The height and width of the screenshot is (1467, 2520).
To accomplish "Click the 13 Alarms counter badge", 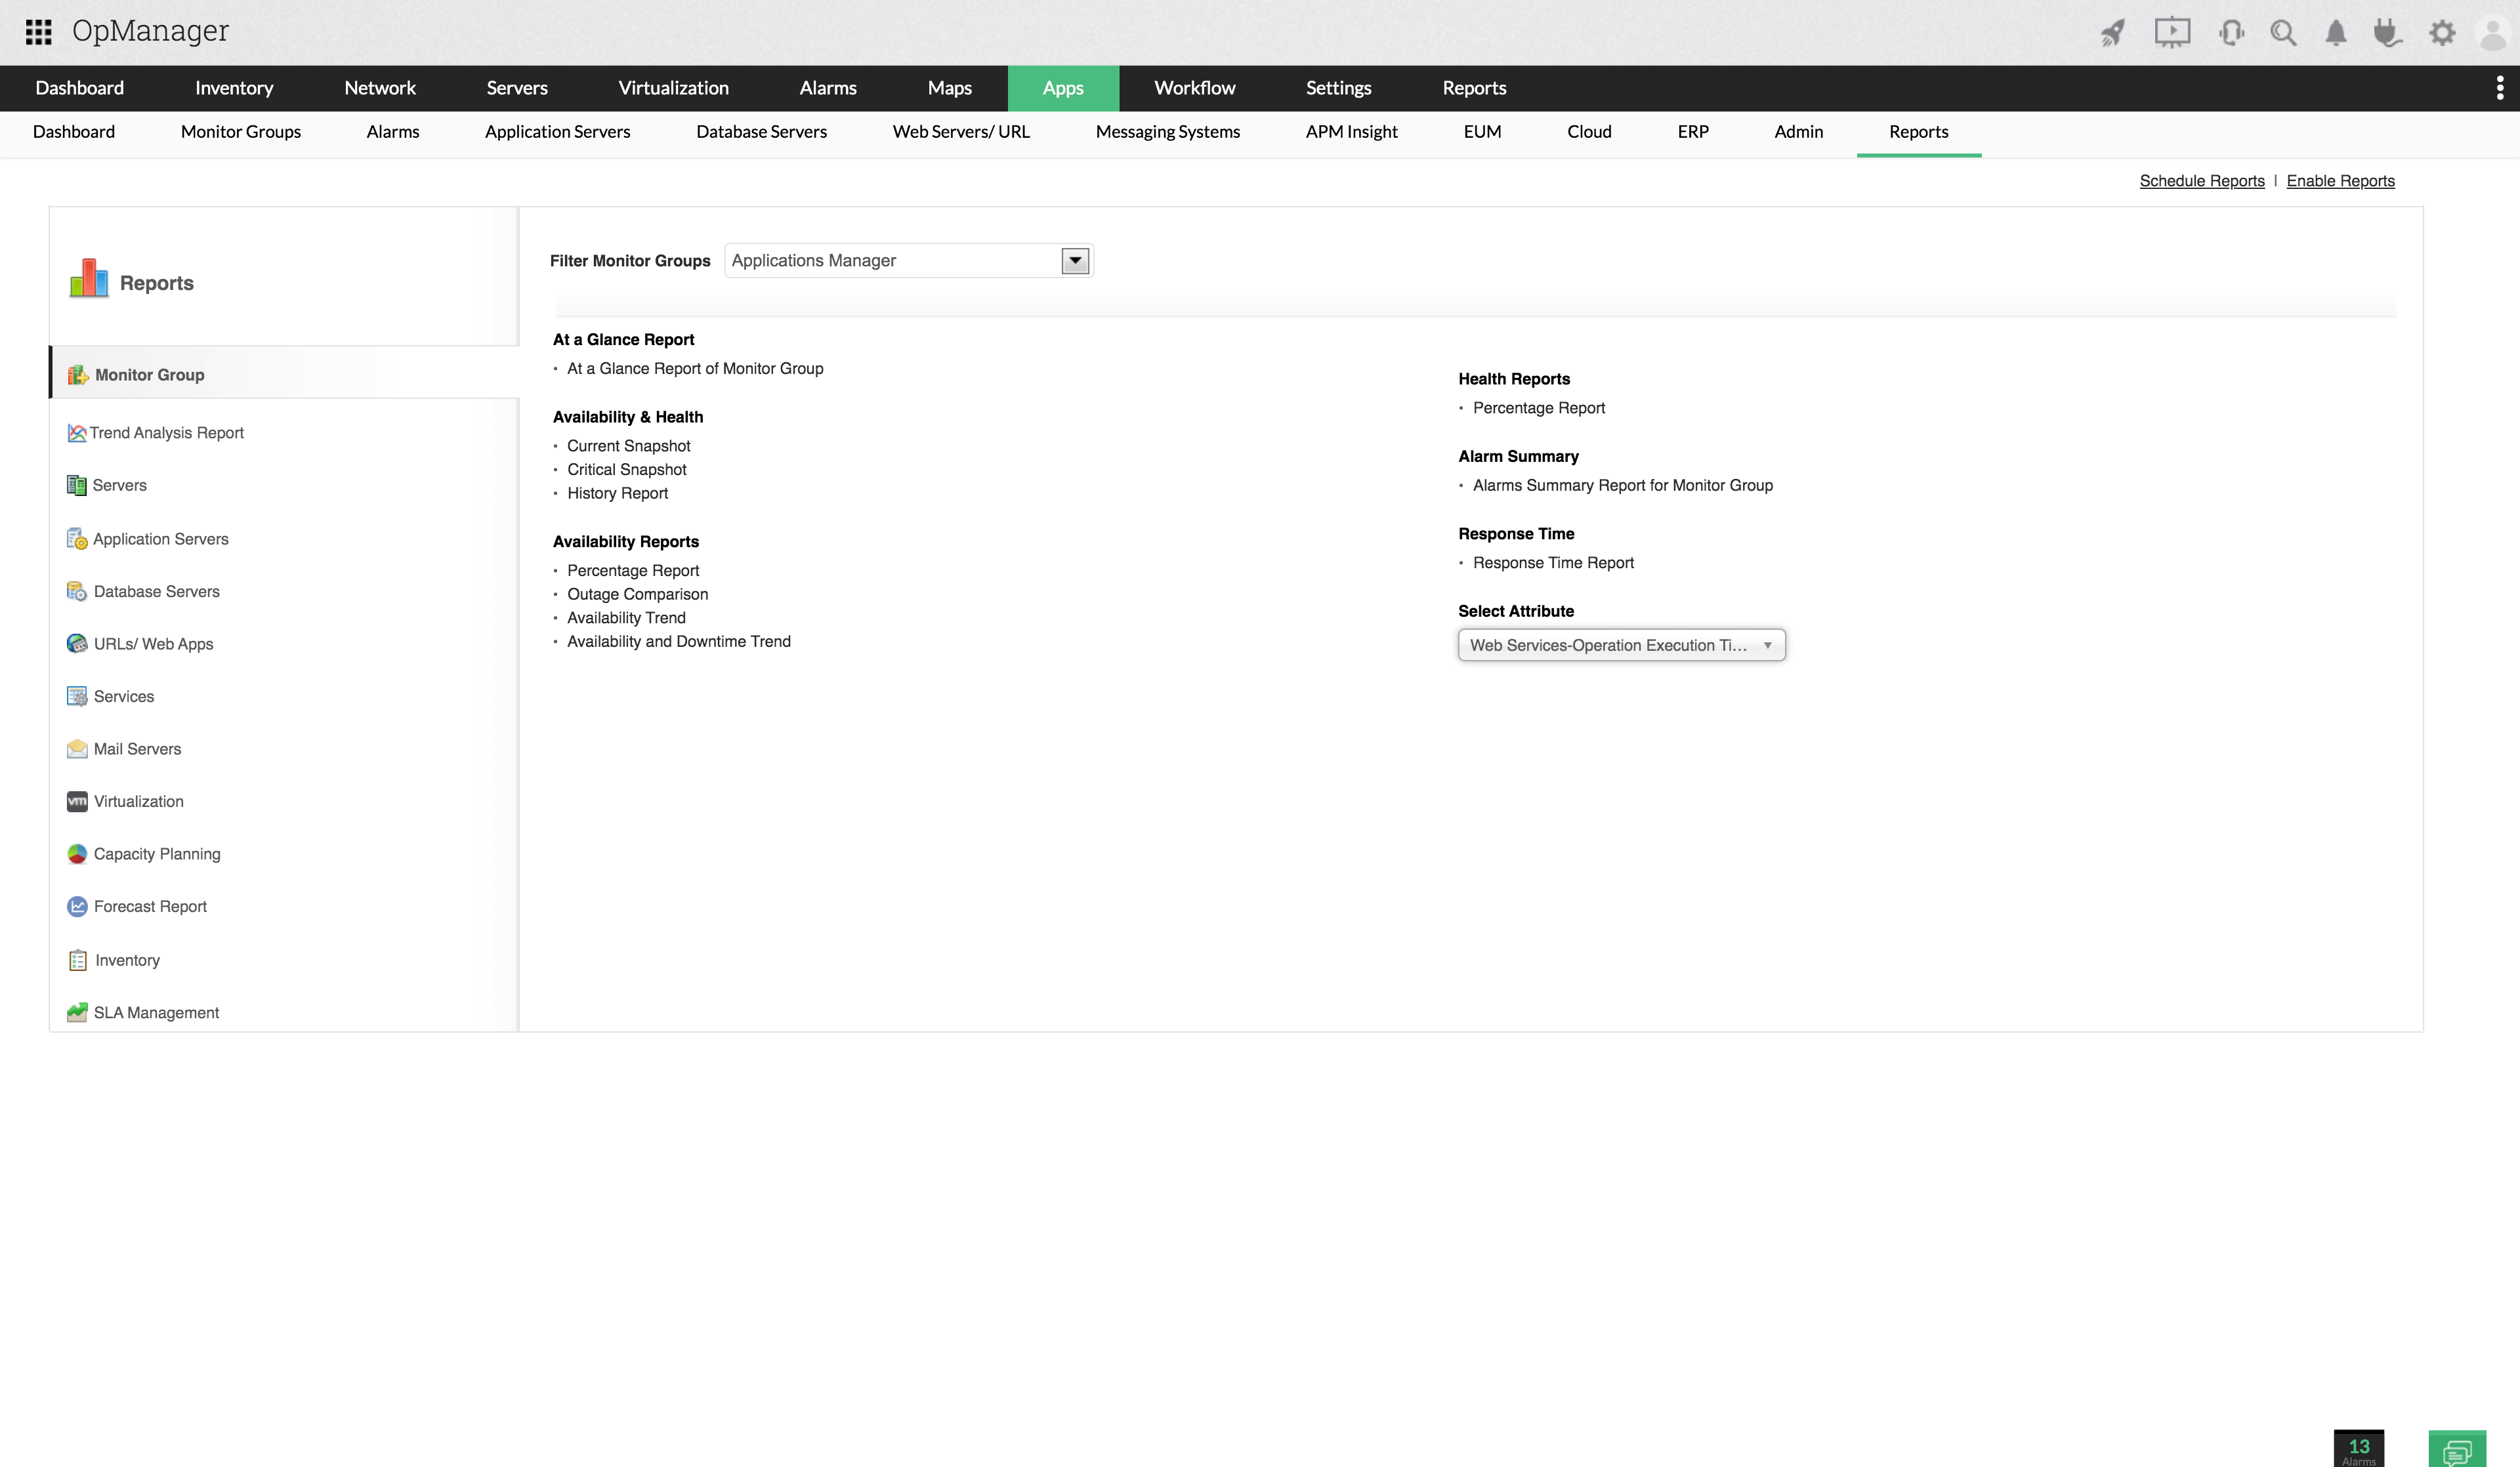I will [x=2359, y=1449].
